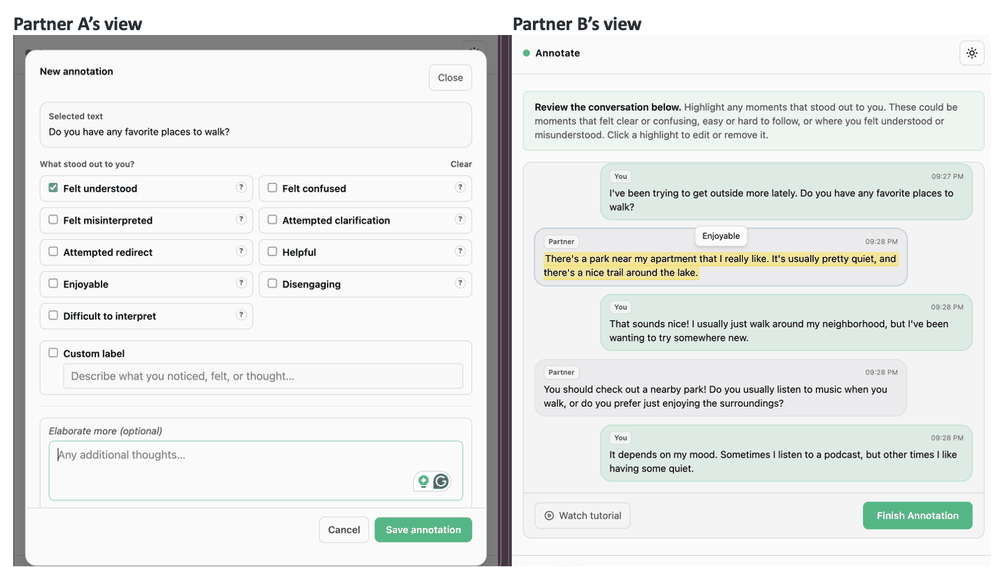Check the Felt confused checkbox
This screenshot has height=567, width=1000.
click(272, 188)
